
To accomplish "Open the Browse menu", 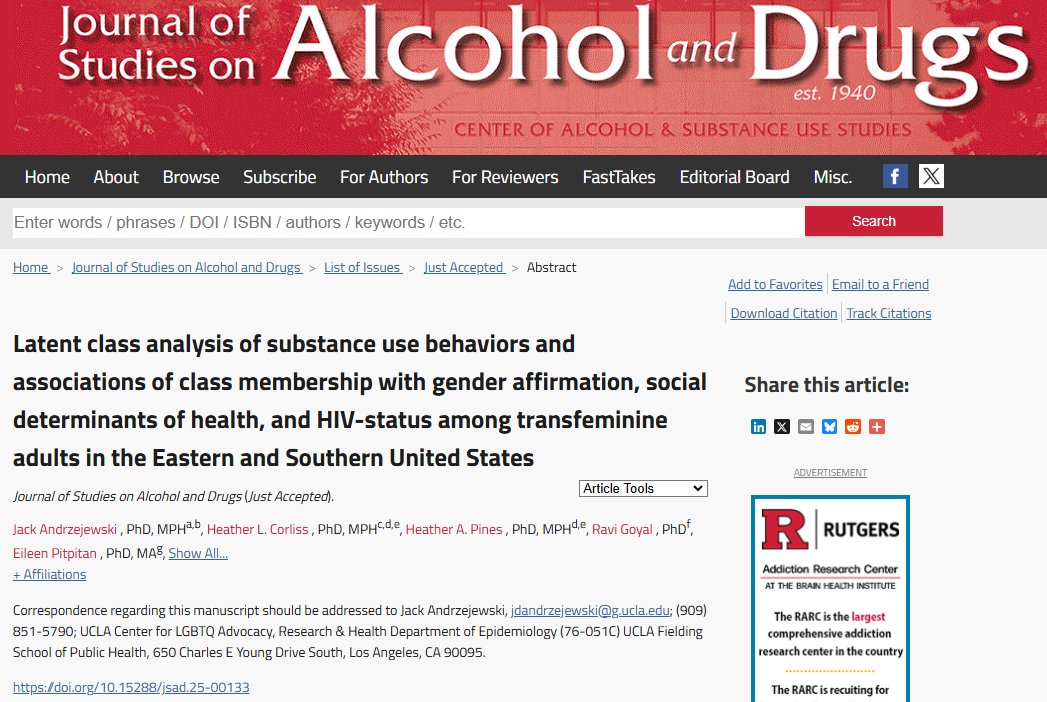I will pyautogui.click(x=191, y=177).
